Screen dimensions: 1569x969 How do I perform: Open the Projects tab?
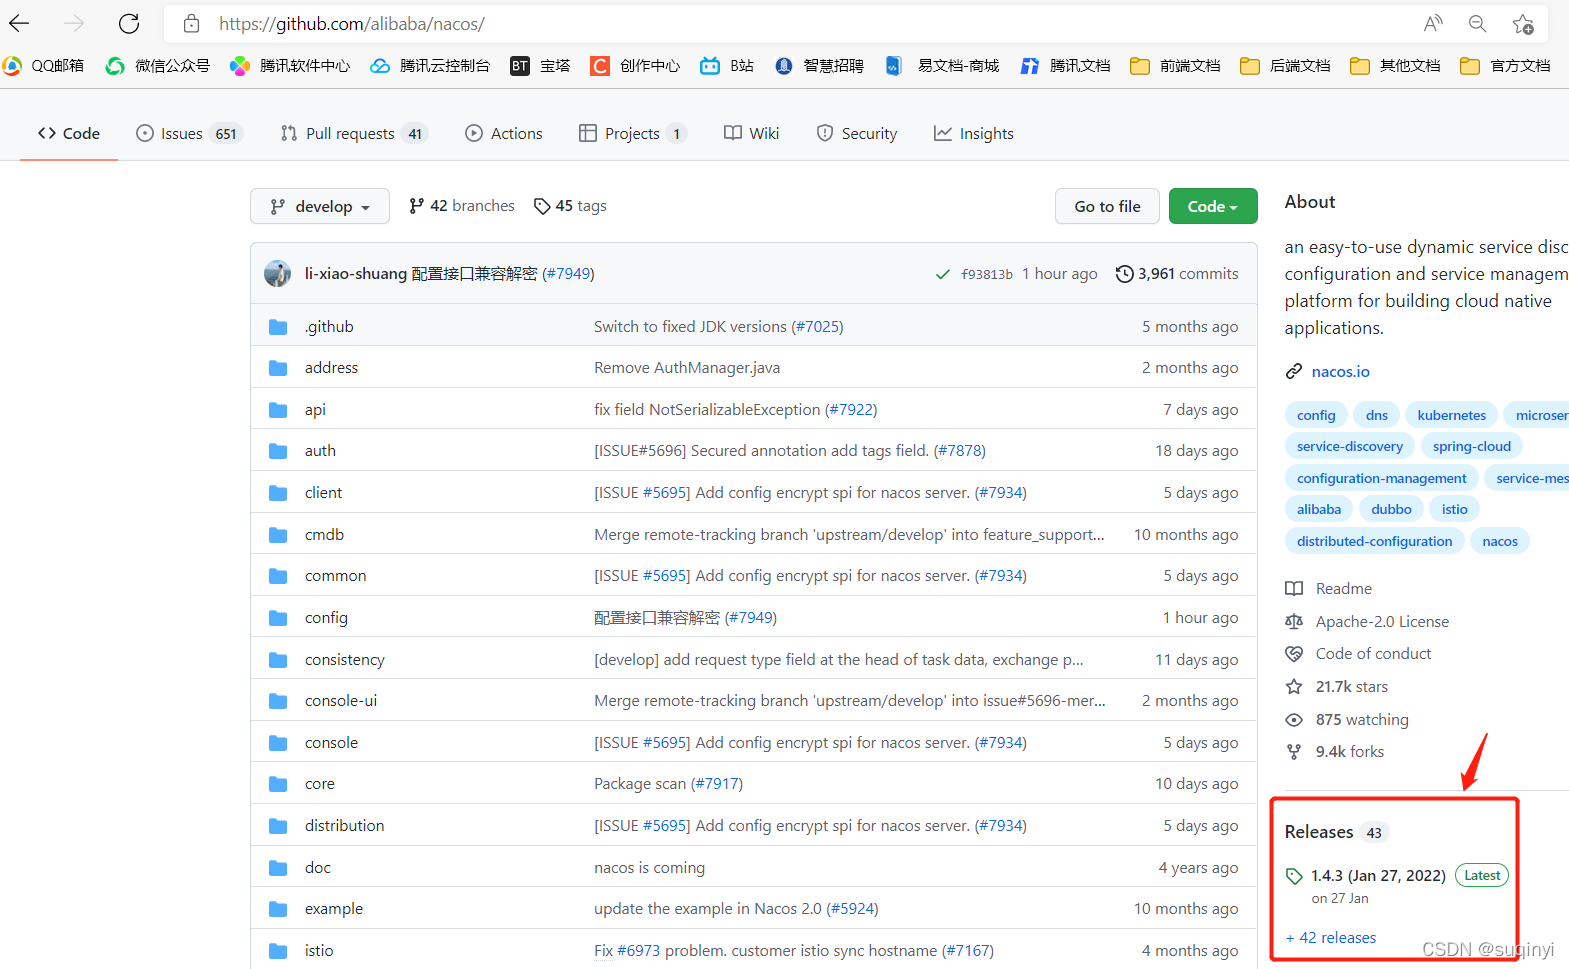pos(633,133)
